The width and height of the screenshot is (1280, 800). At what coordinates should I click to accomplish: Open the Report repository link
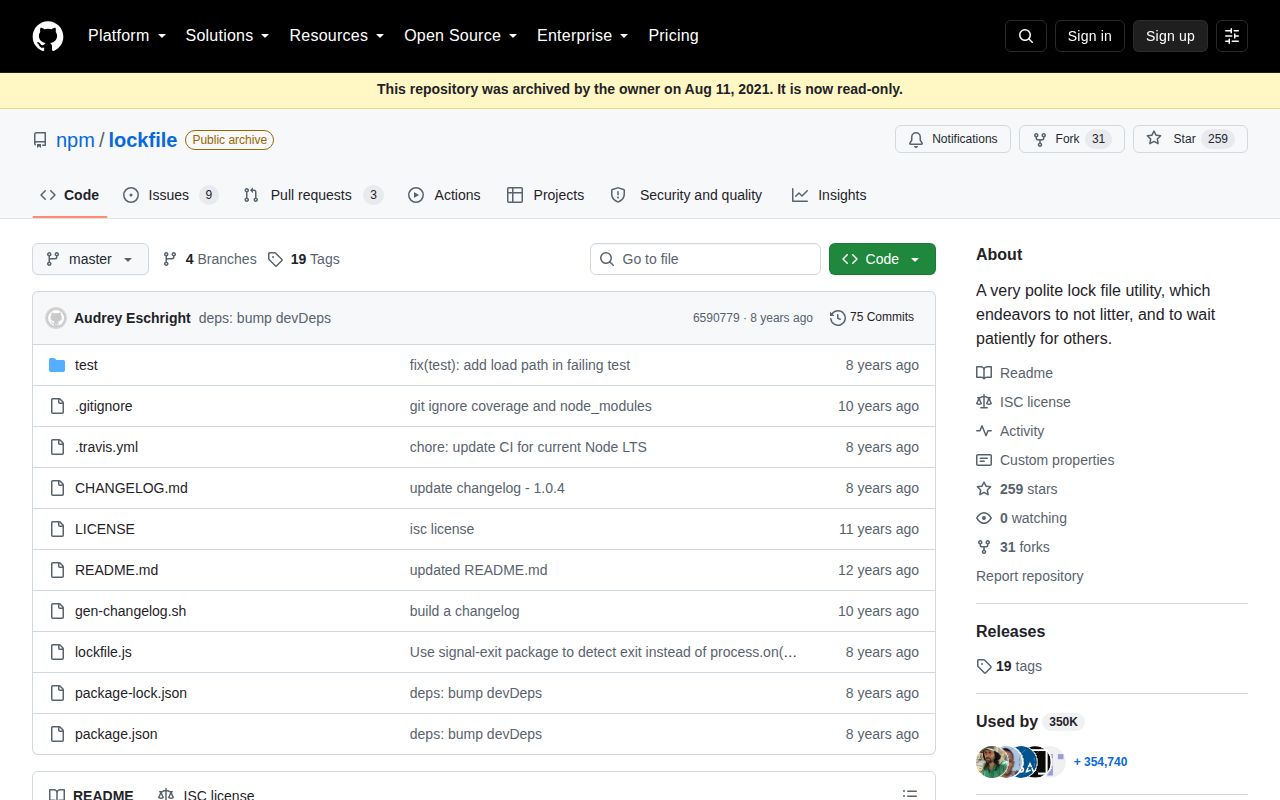(x=1029, y=576)
